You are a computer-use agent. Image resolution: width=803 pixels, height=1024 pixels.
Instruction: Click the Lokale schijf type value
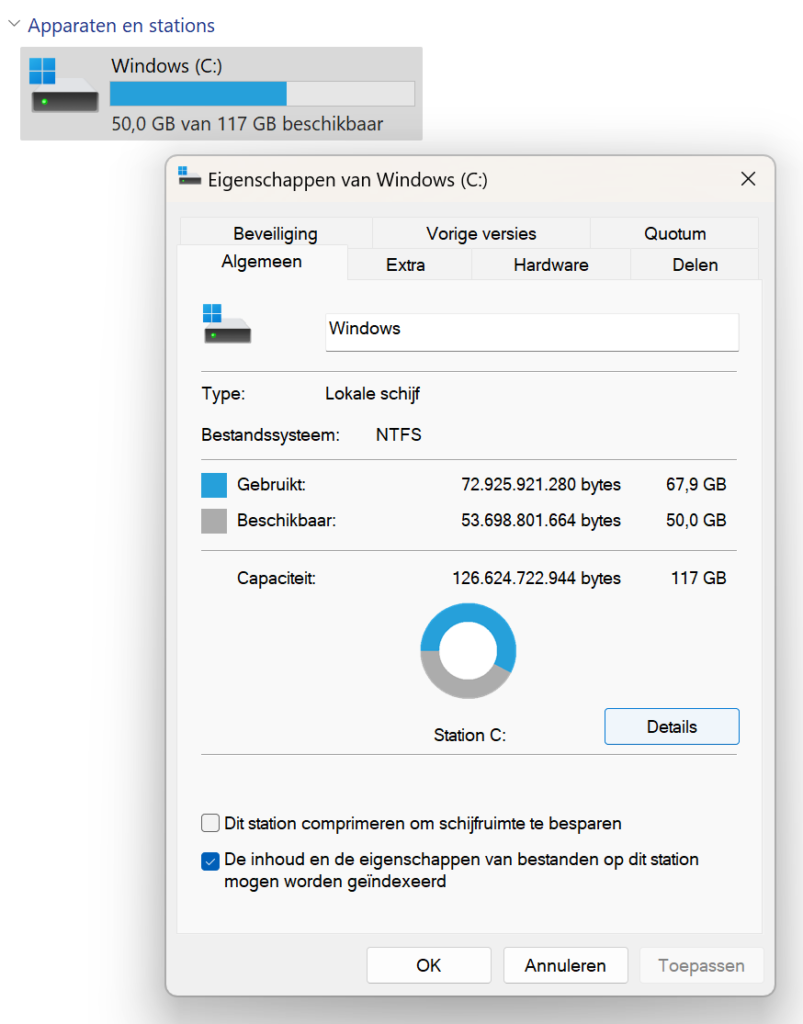tap(372, 394)
